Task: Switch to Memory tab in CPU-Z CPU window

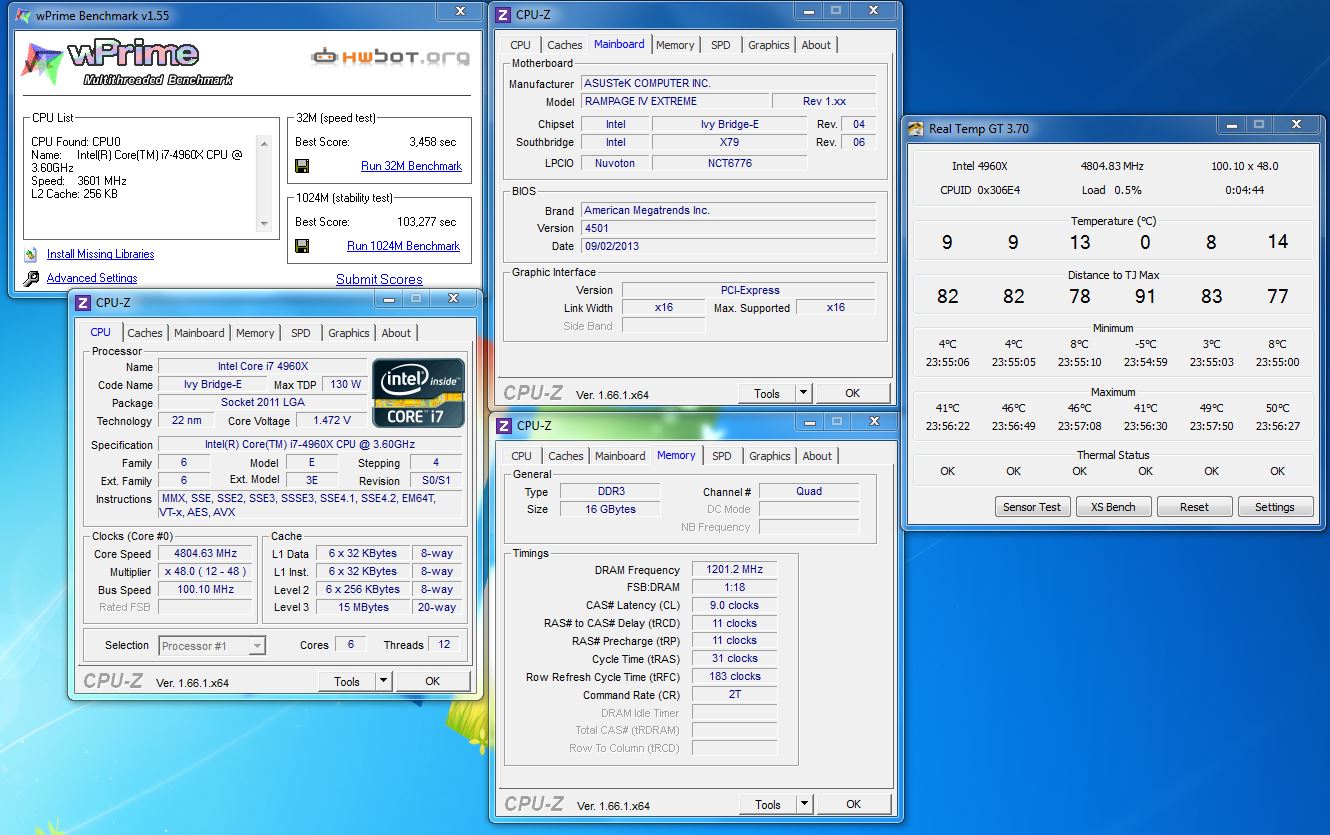Action: tap(255, 333)
